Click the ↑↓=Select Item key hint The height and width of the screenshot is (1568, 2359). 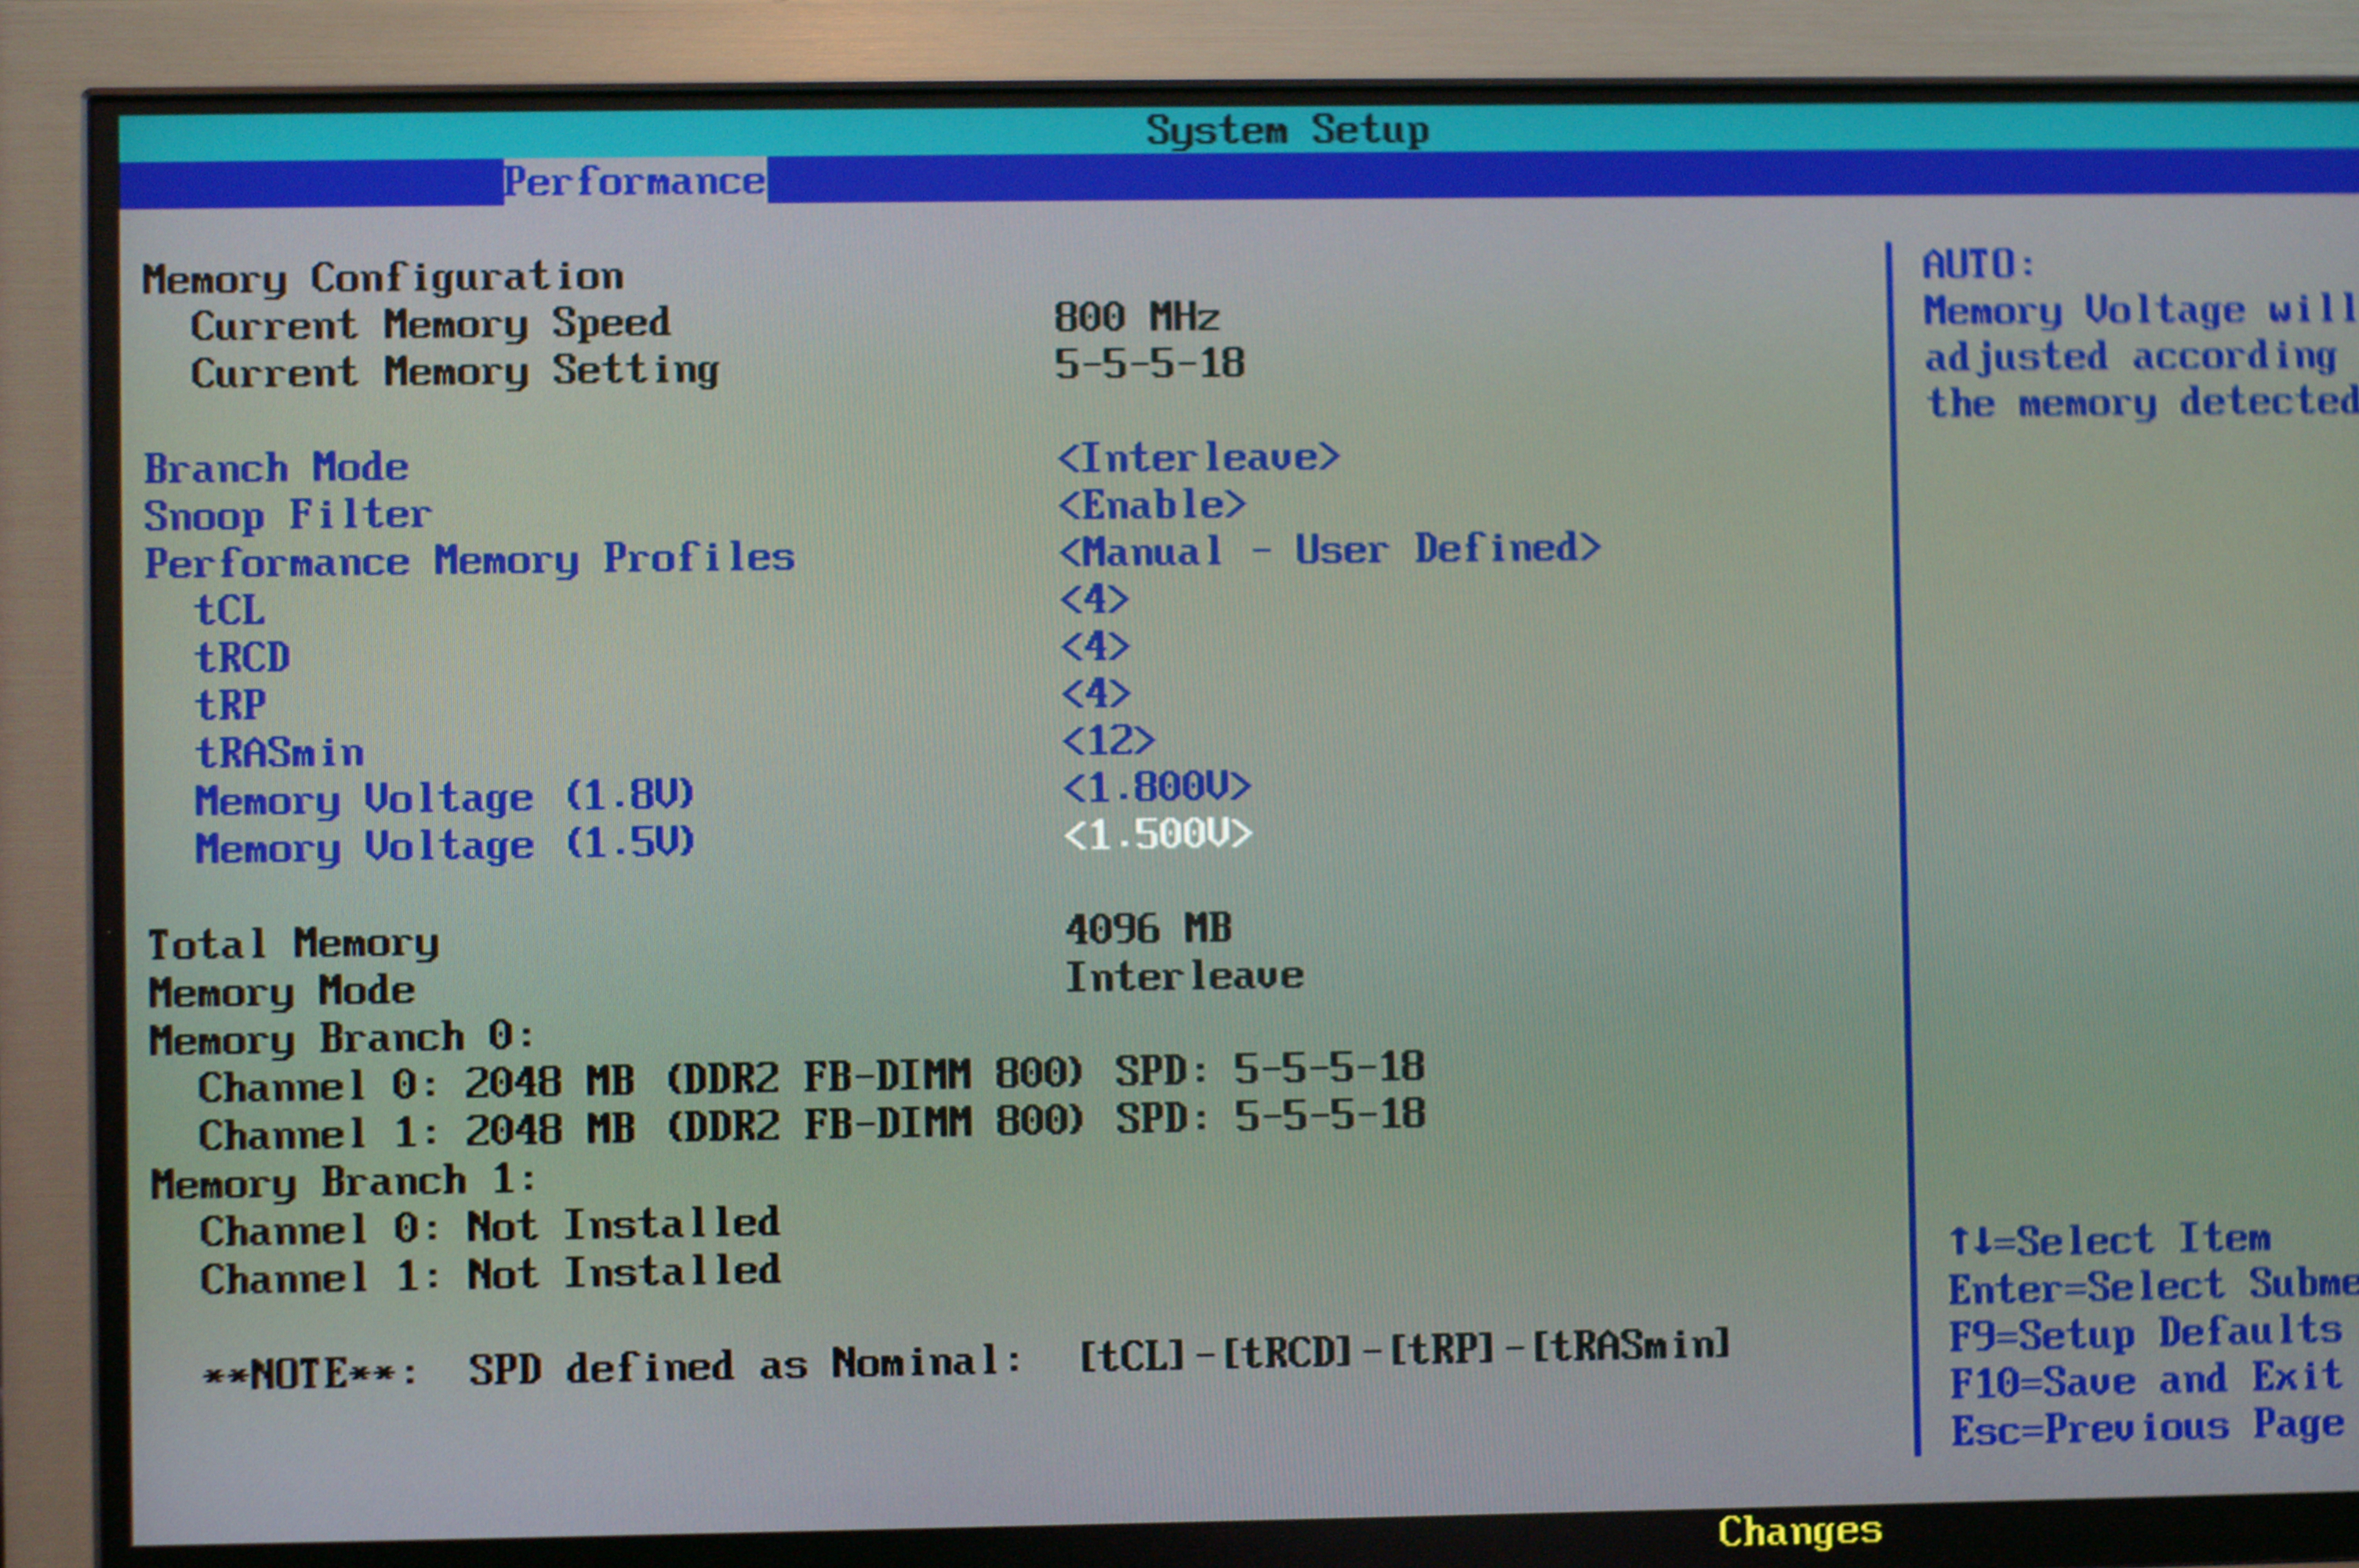coord(2110,1240)
